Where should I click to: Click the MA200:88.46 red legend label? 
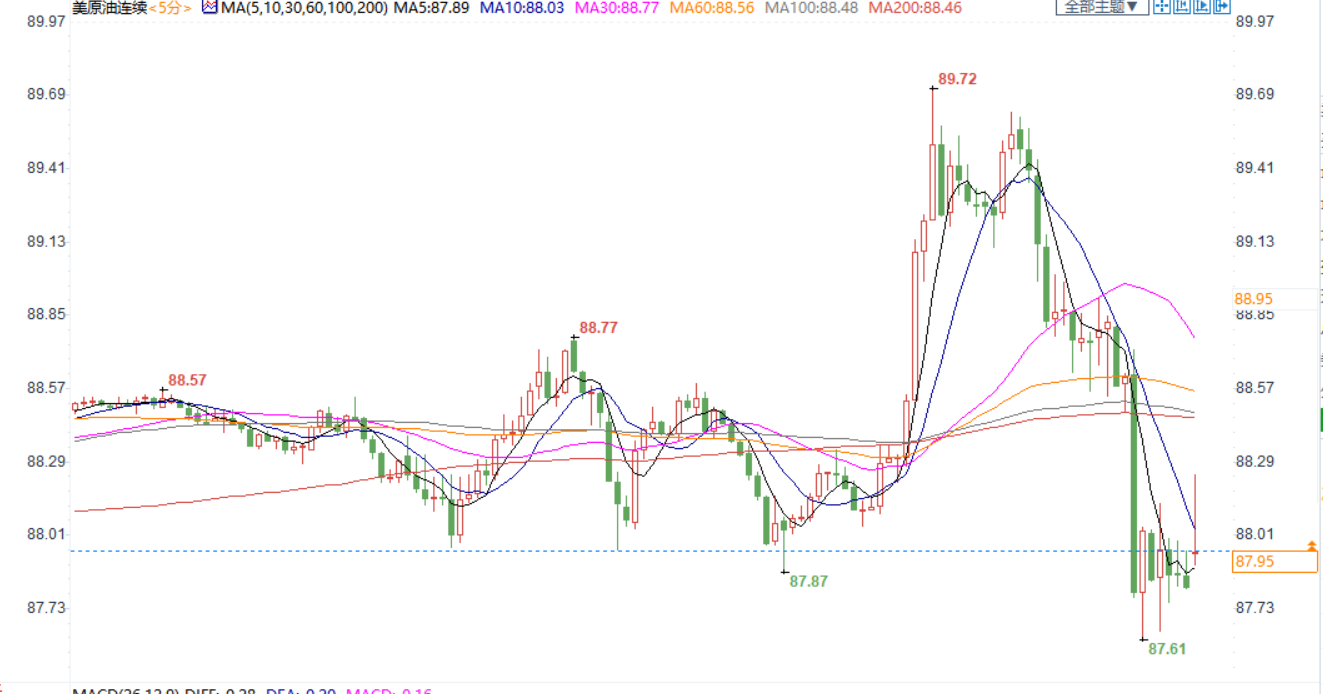click(x=915, y=8)
